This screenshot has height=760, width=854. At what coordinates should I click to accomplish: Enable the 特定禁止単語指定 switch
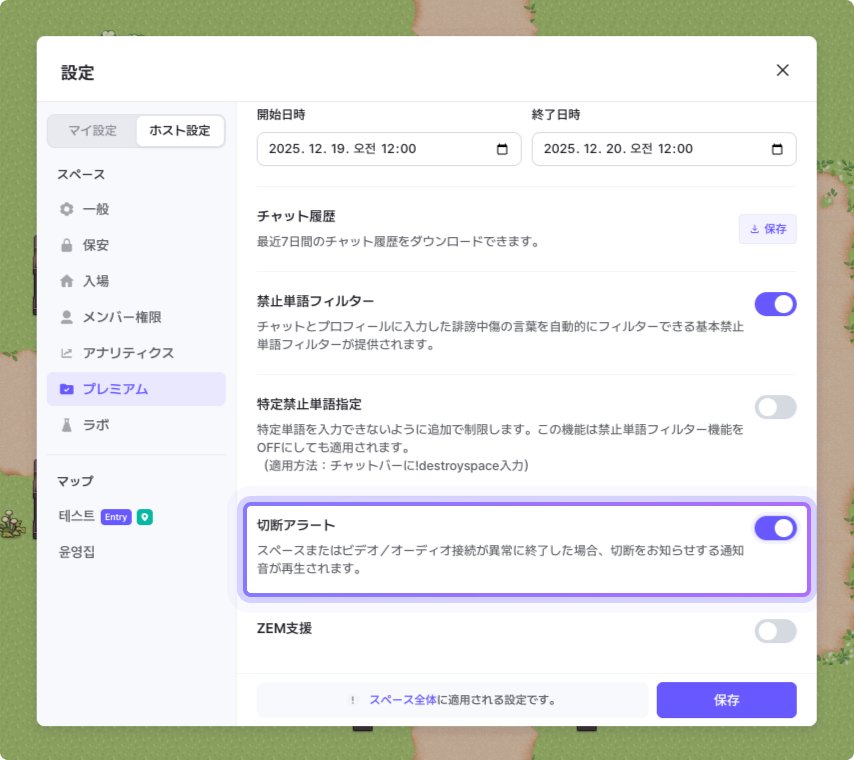point(775,407)
